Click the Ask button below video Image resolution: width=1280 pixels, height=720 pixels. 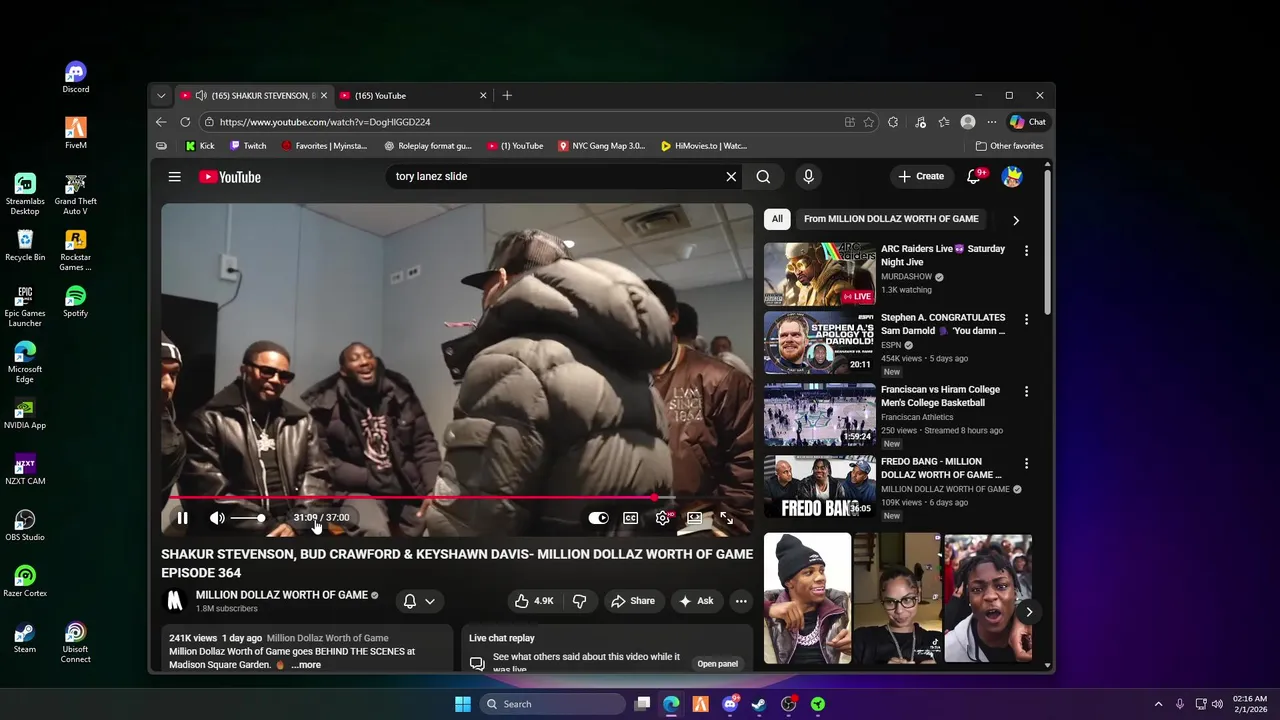(x=696, y=601)
